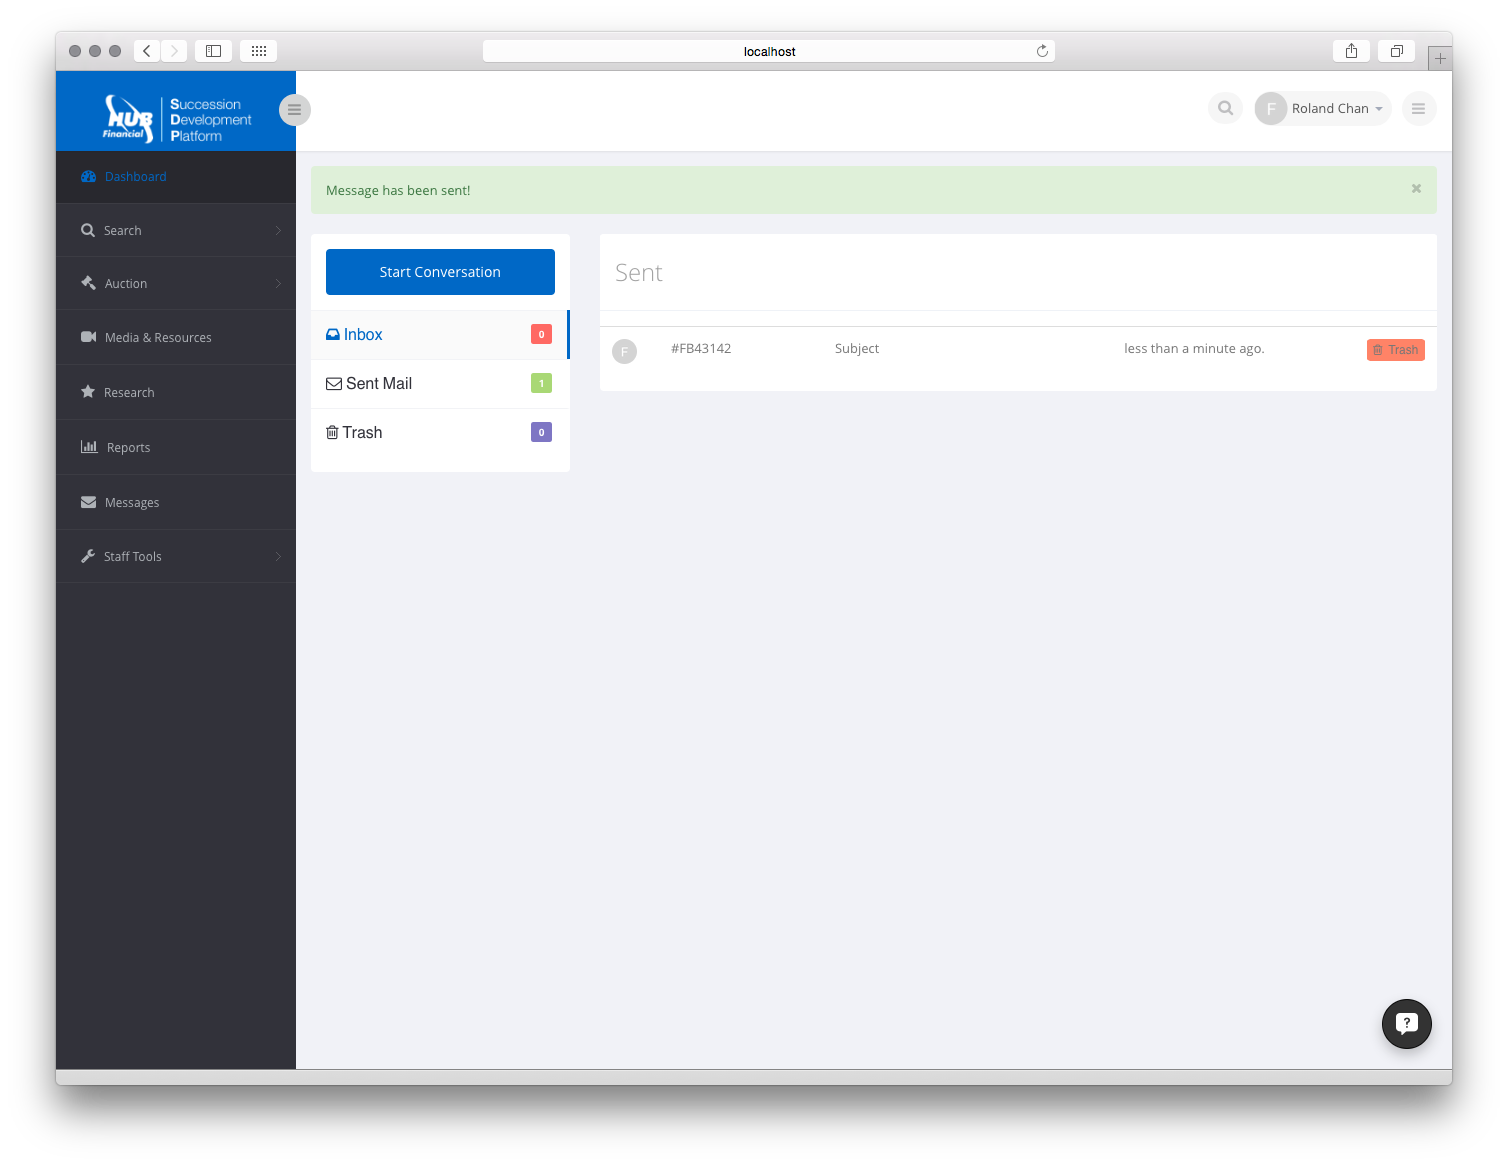
Task: Click the Inbox count badge showing 0
Action: 541,334
